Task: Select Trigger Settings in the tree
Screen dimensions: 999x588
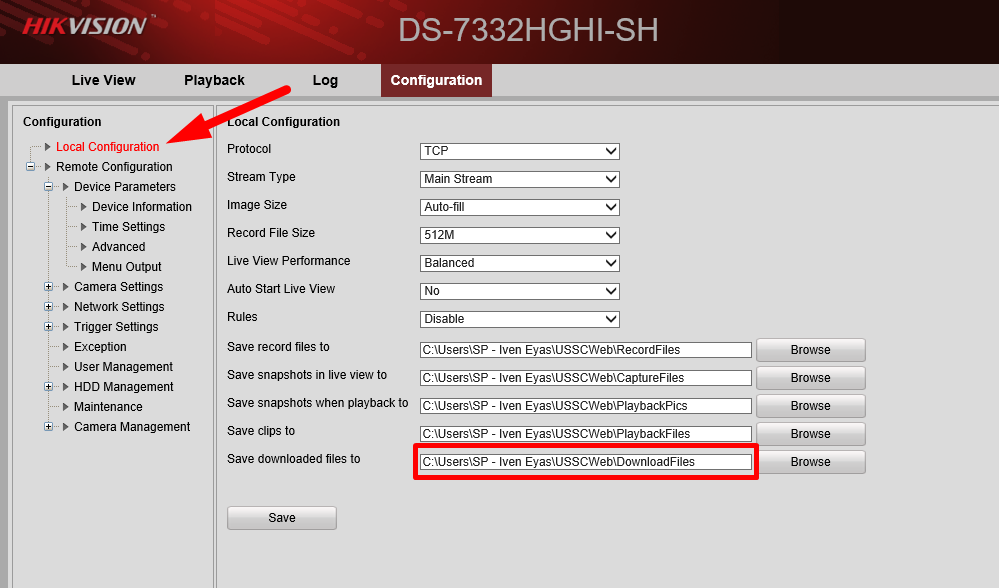Action: [116, 327]
